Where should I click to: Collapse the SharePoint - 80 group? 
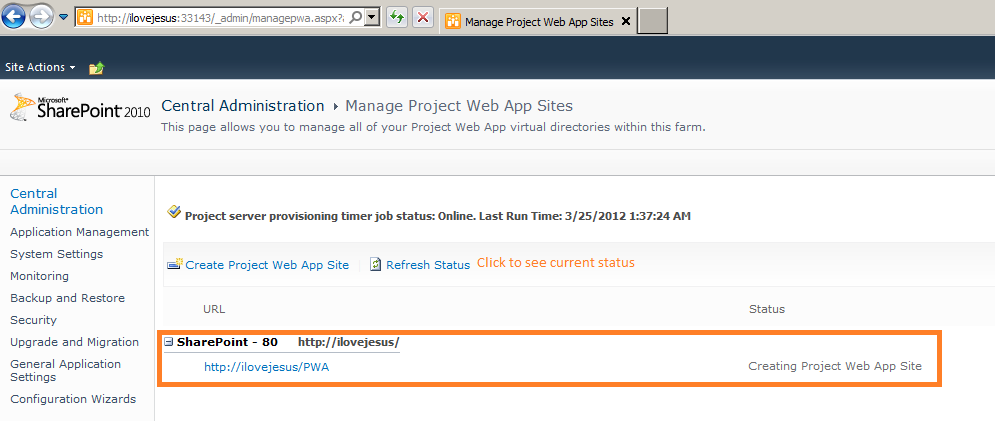(169, 342)
